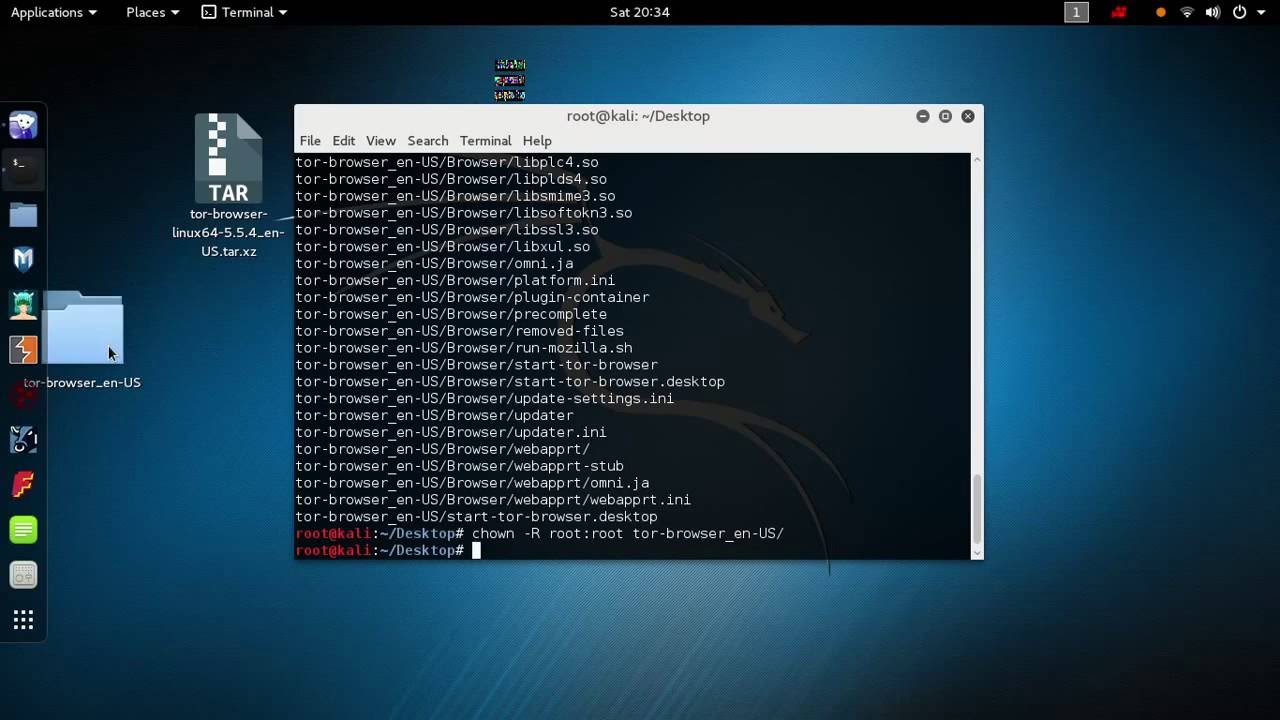Launch Metasploit from the dock
This screenshot has height=720, width=1280.
23,259
